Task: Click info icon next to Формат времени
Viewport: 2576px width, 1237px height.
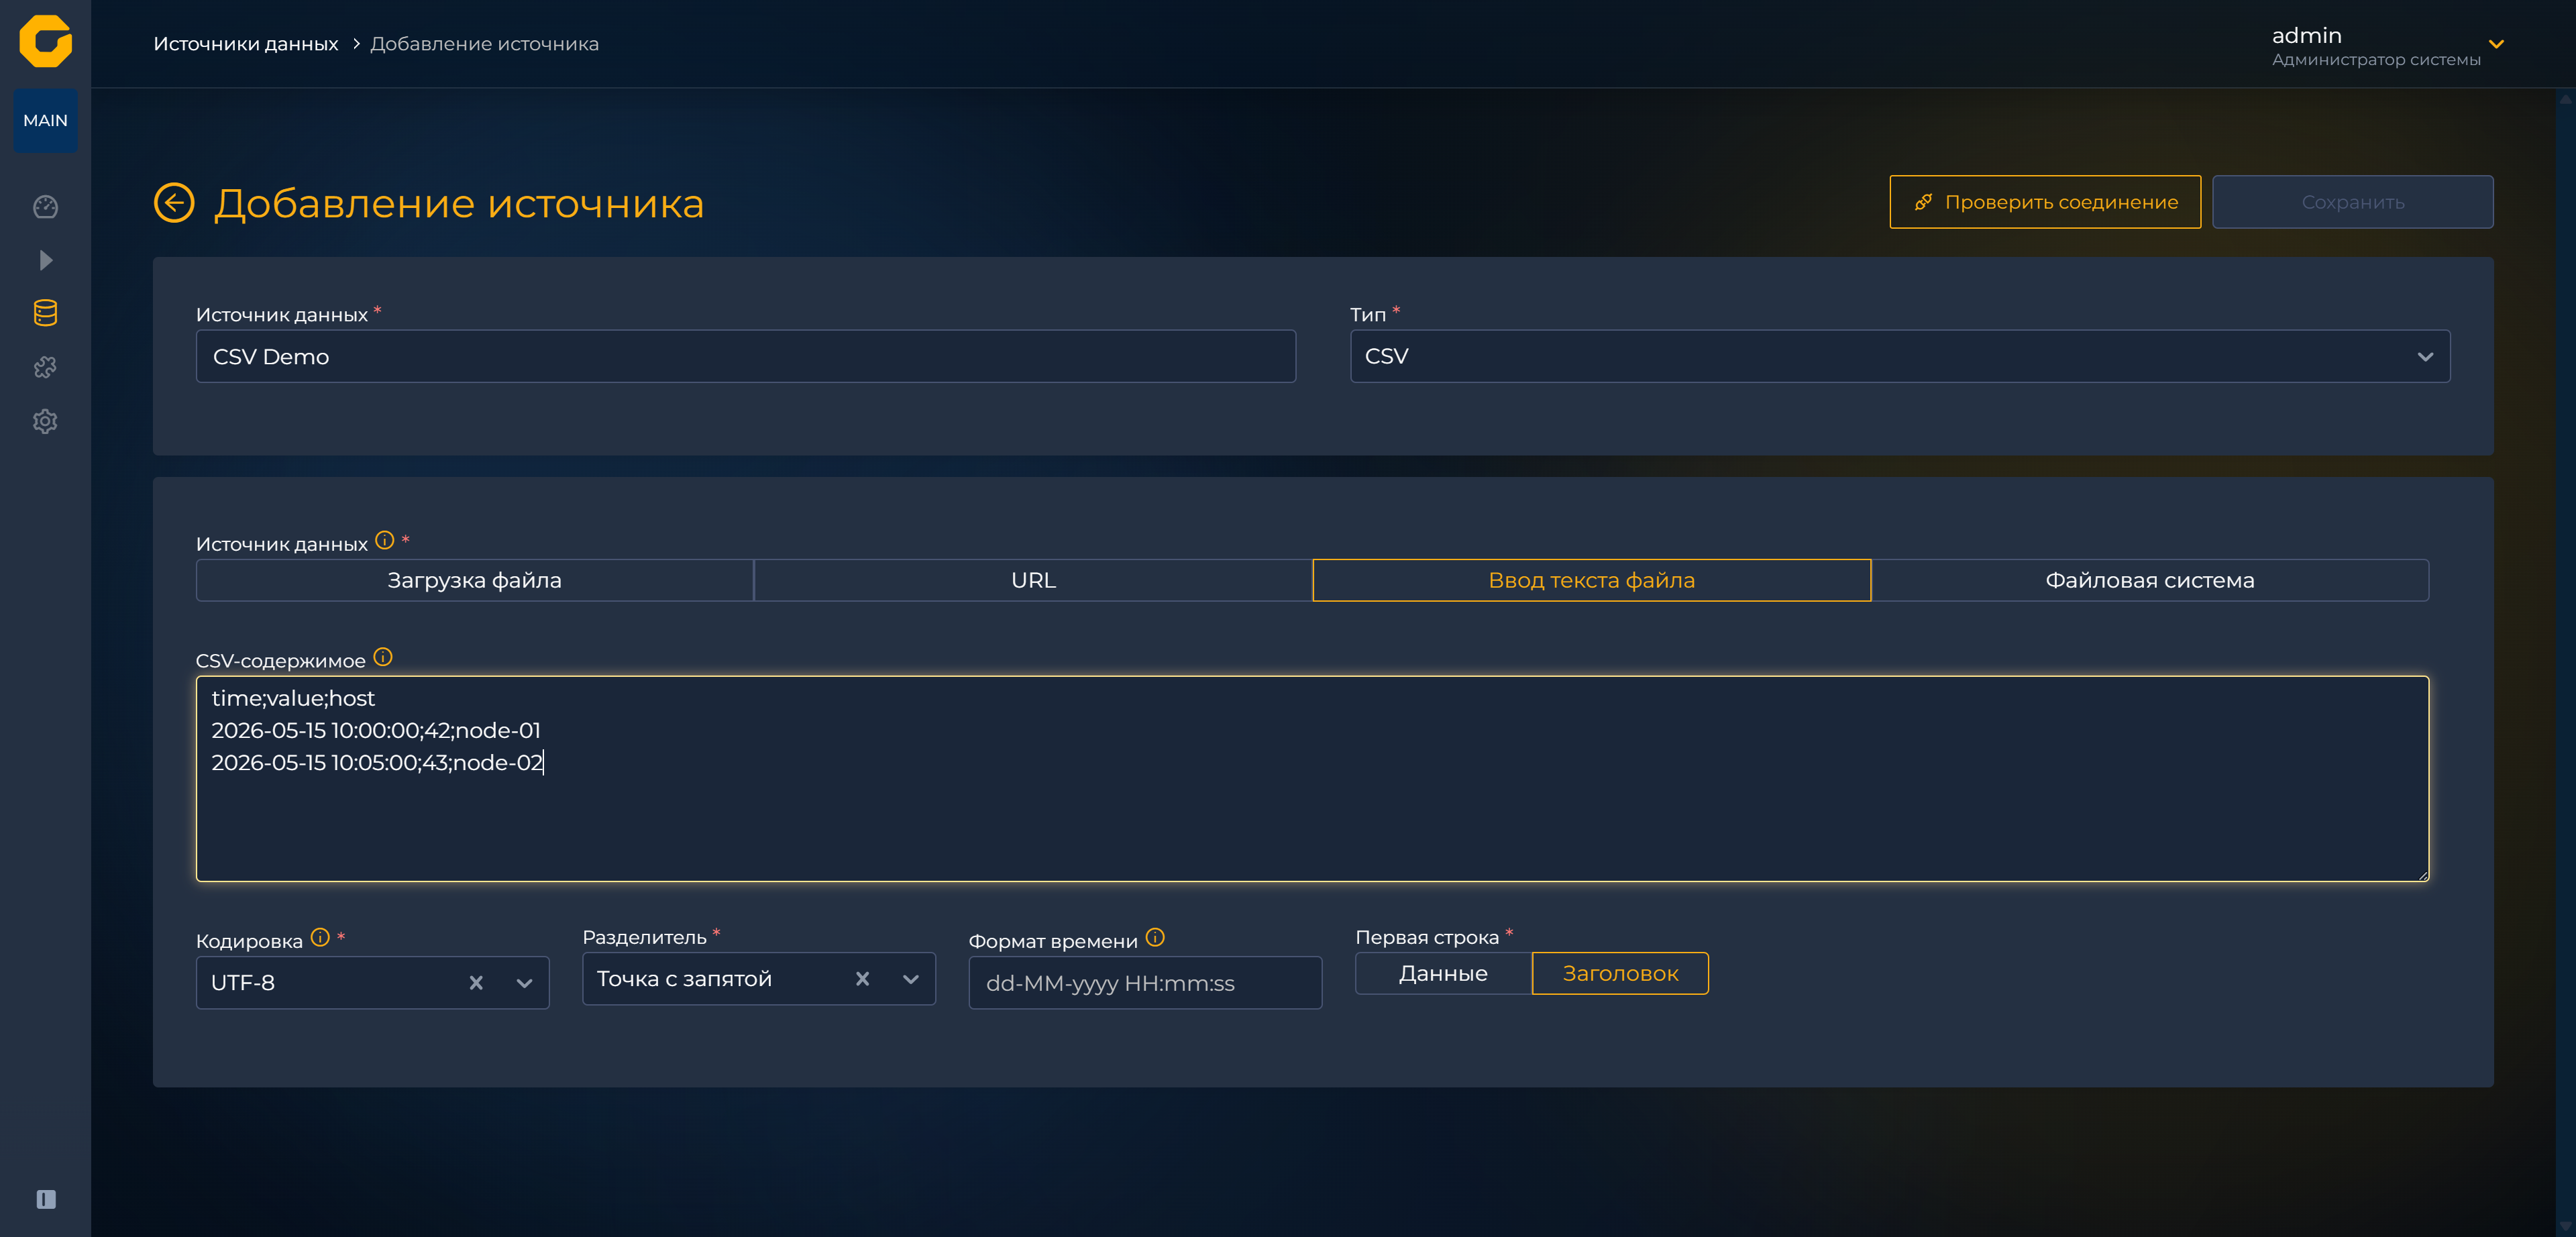Action: [x=1155, y=937]
